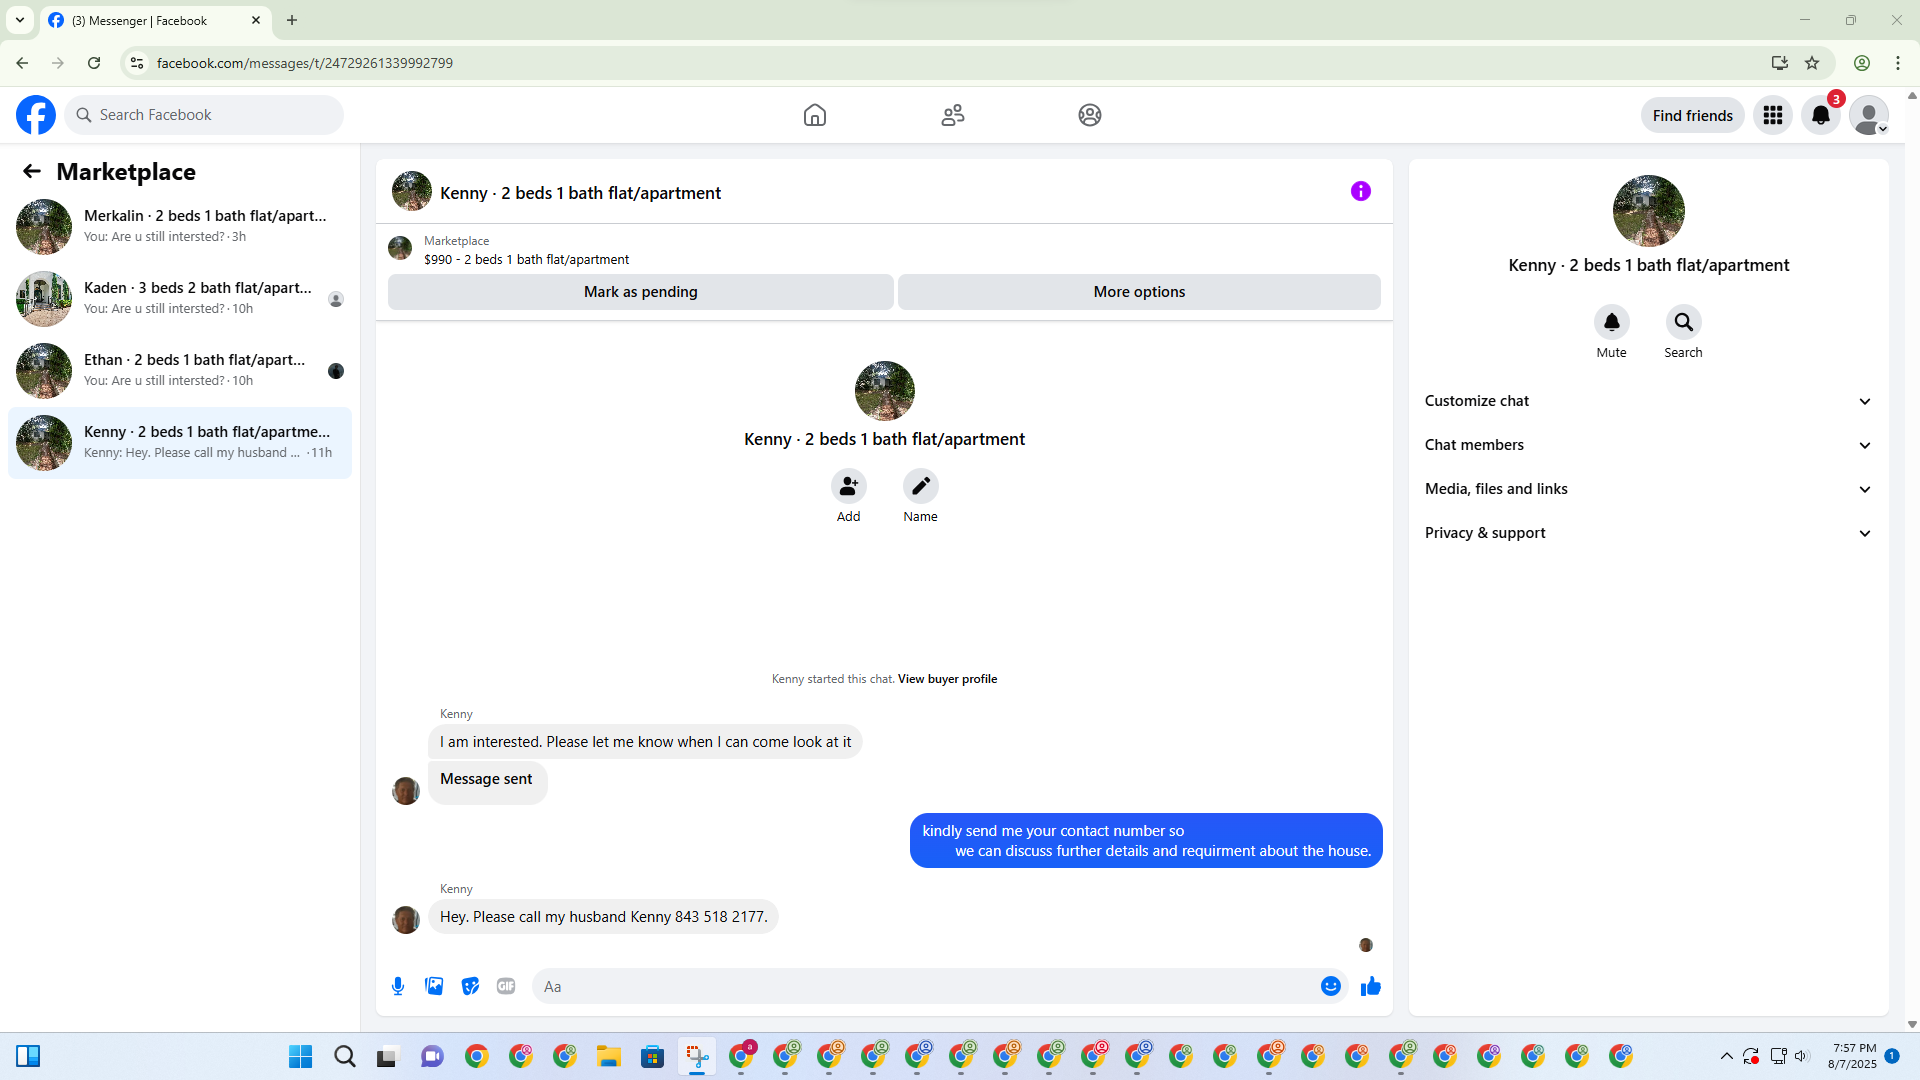This screenshot has width=1920, height=1080.
Task: Open the emoji picker in composer
Action: coord(1331,986)
